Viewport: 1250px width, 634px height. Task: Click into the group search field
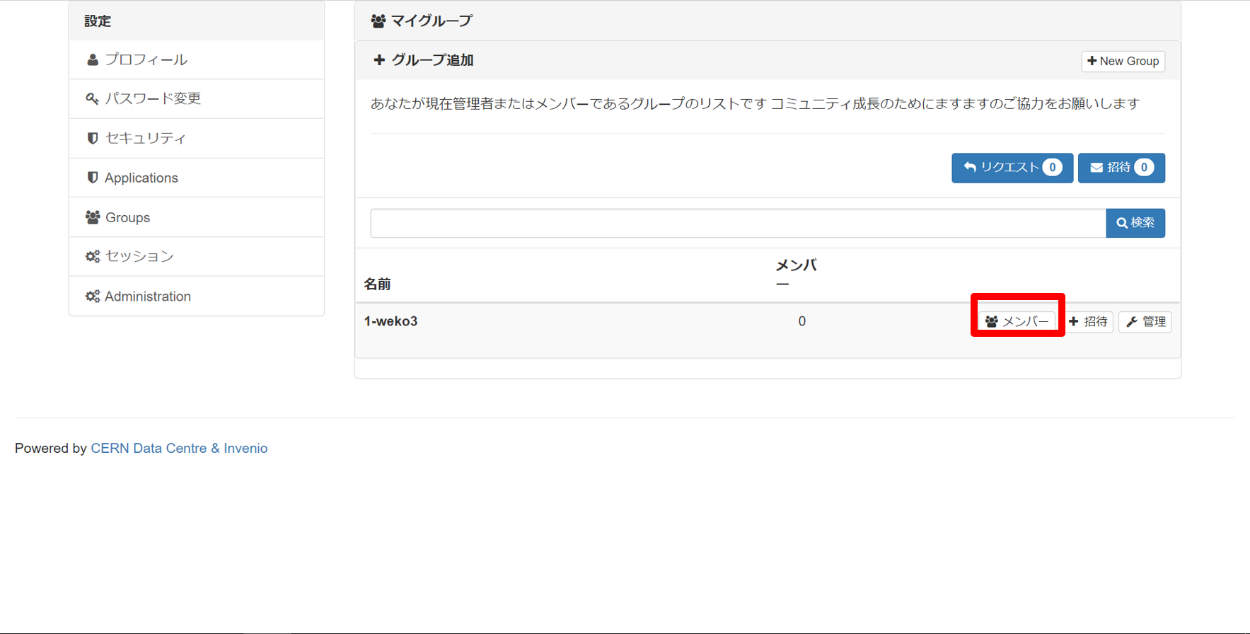(x=737, y=223)
